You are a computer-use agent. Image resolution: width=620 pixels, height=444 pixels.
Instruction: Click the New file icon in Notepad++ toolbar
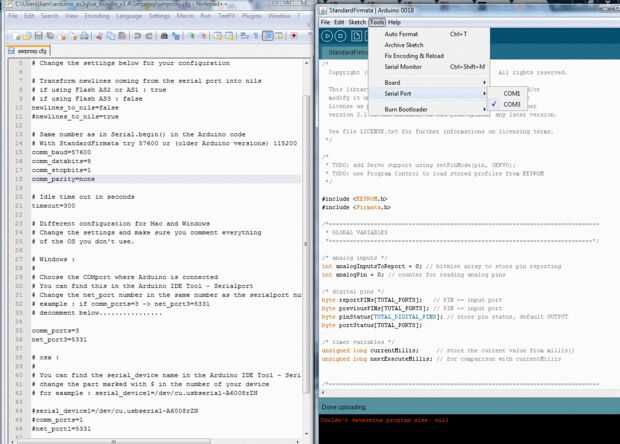coord(17,36)
